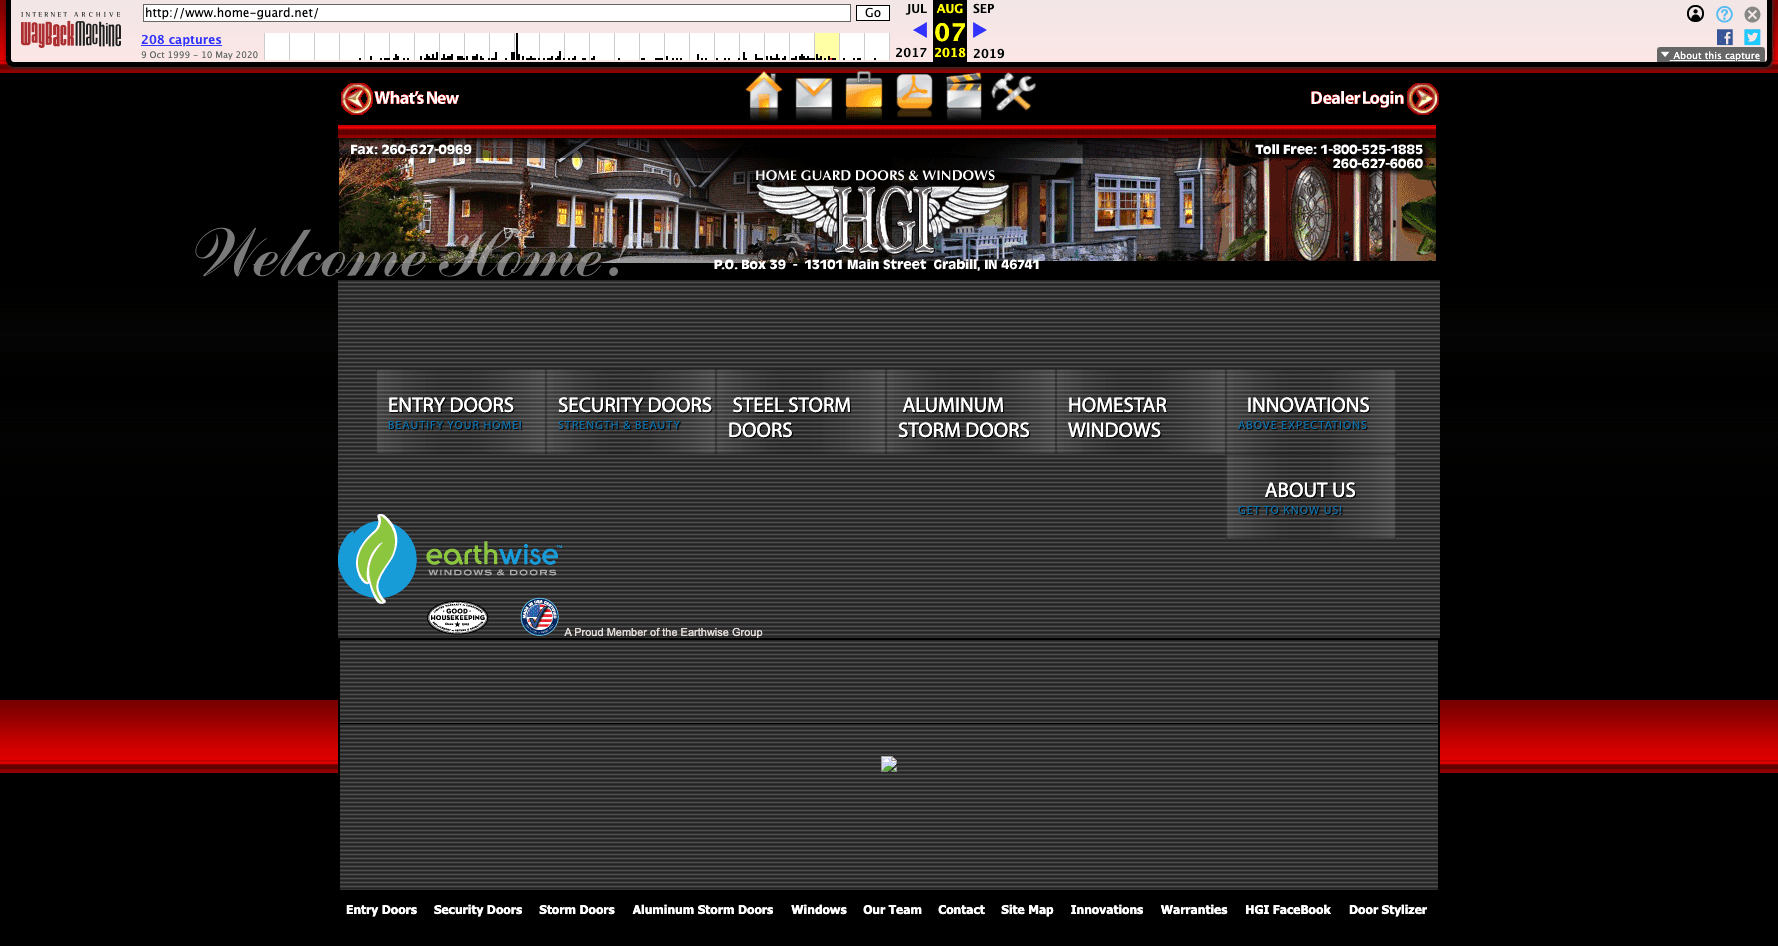Click Toll Free 1-800-525-1885 text
The width and height of the screenshot is (1778, 946).
click(x=1339, y=149)
